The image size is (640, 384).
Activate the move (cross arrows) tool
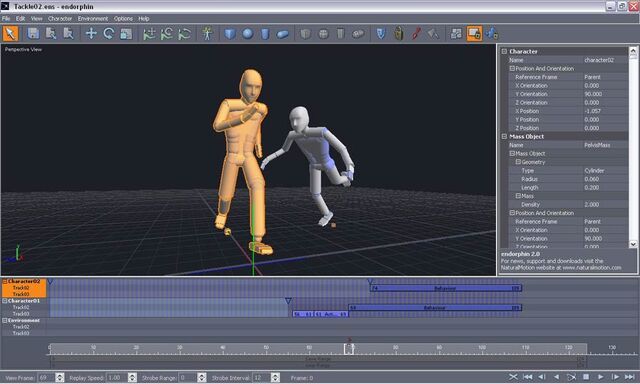coord(91,33)
